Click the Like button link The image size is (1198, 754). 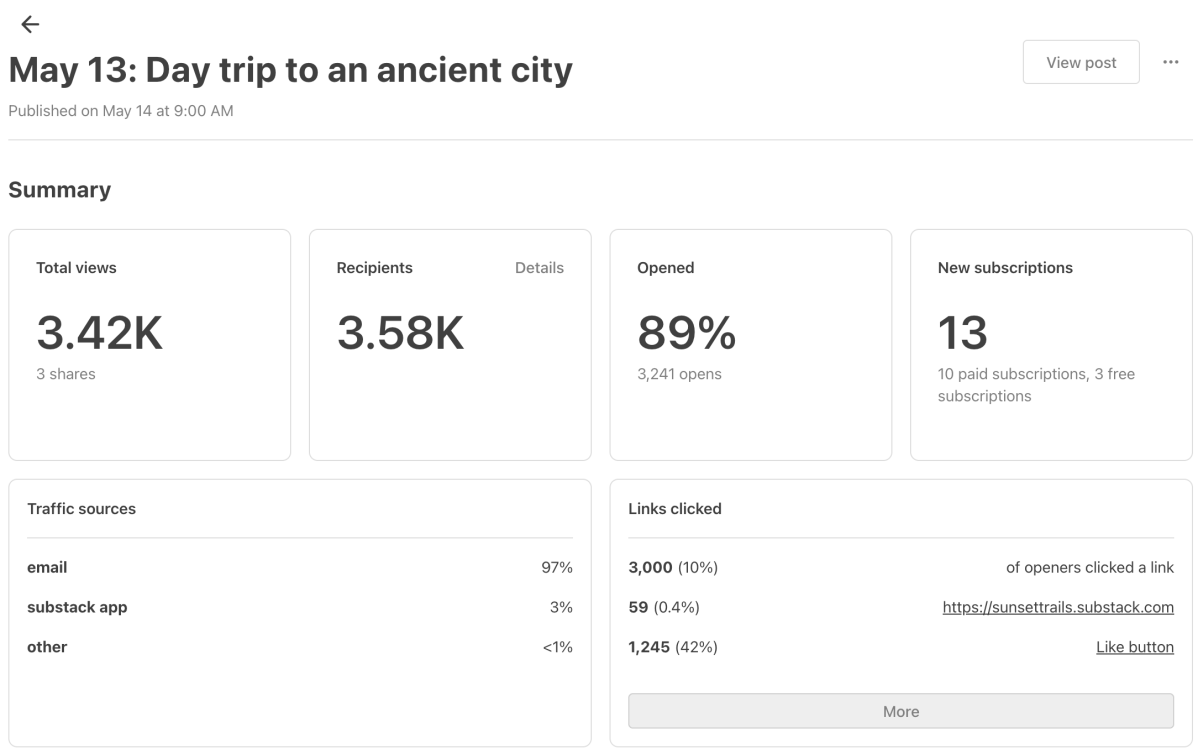[x=1134, y=647]
